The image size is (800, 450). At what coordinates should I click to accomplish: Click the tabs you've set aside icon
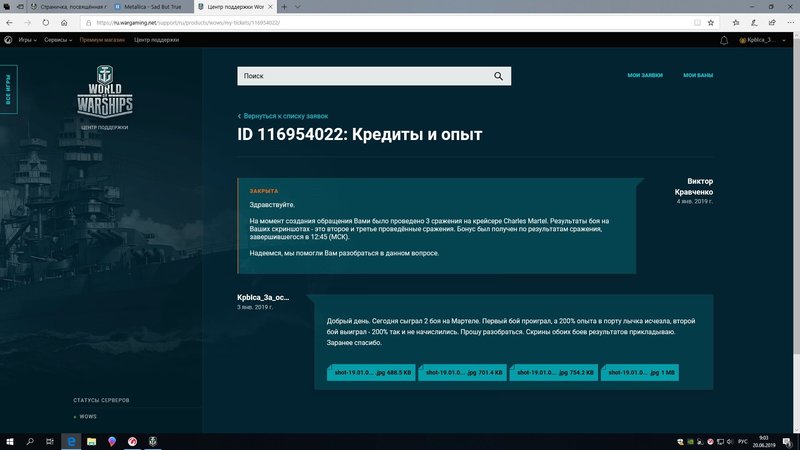coord(7,7)
